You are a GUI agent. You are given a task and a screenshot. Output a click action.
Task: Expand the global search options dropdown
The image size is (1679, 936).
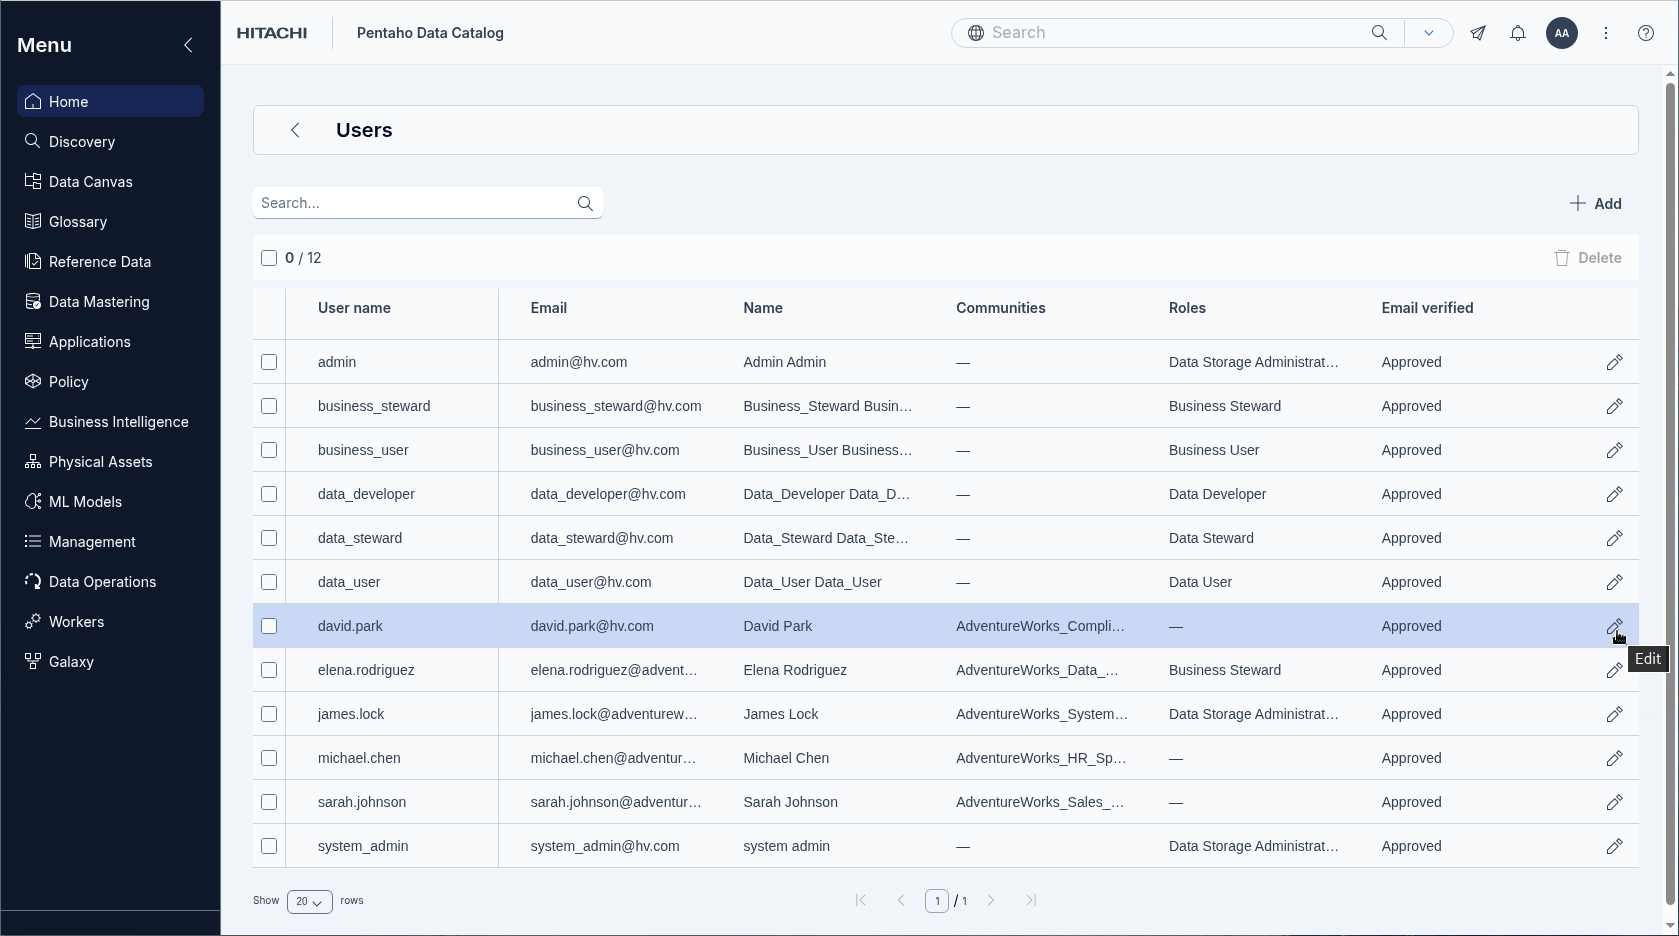(x=1428, y=33)
